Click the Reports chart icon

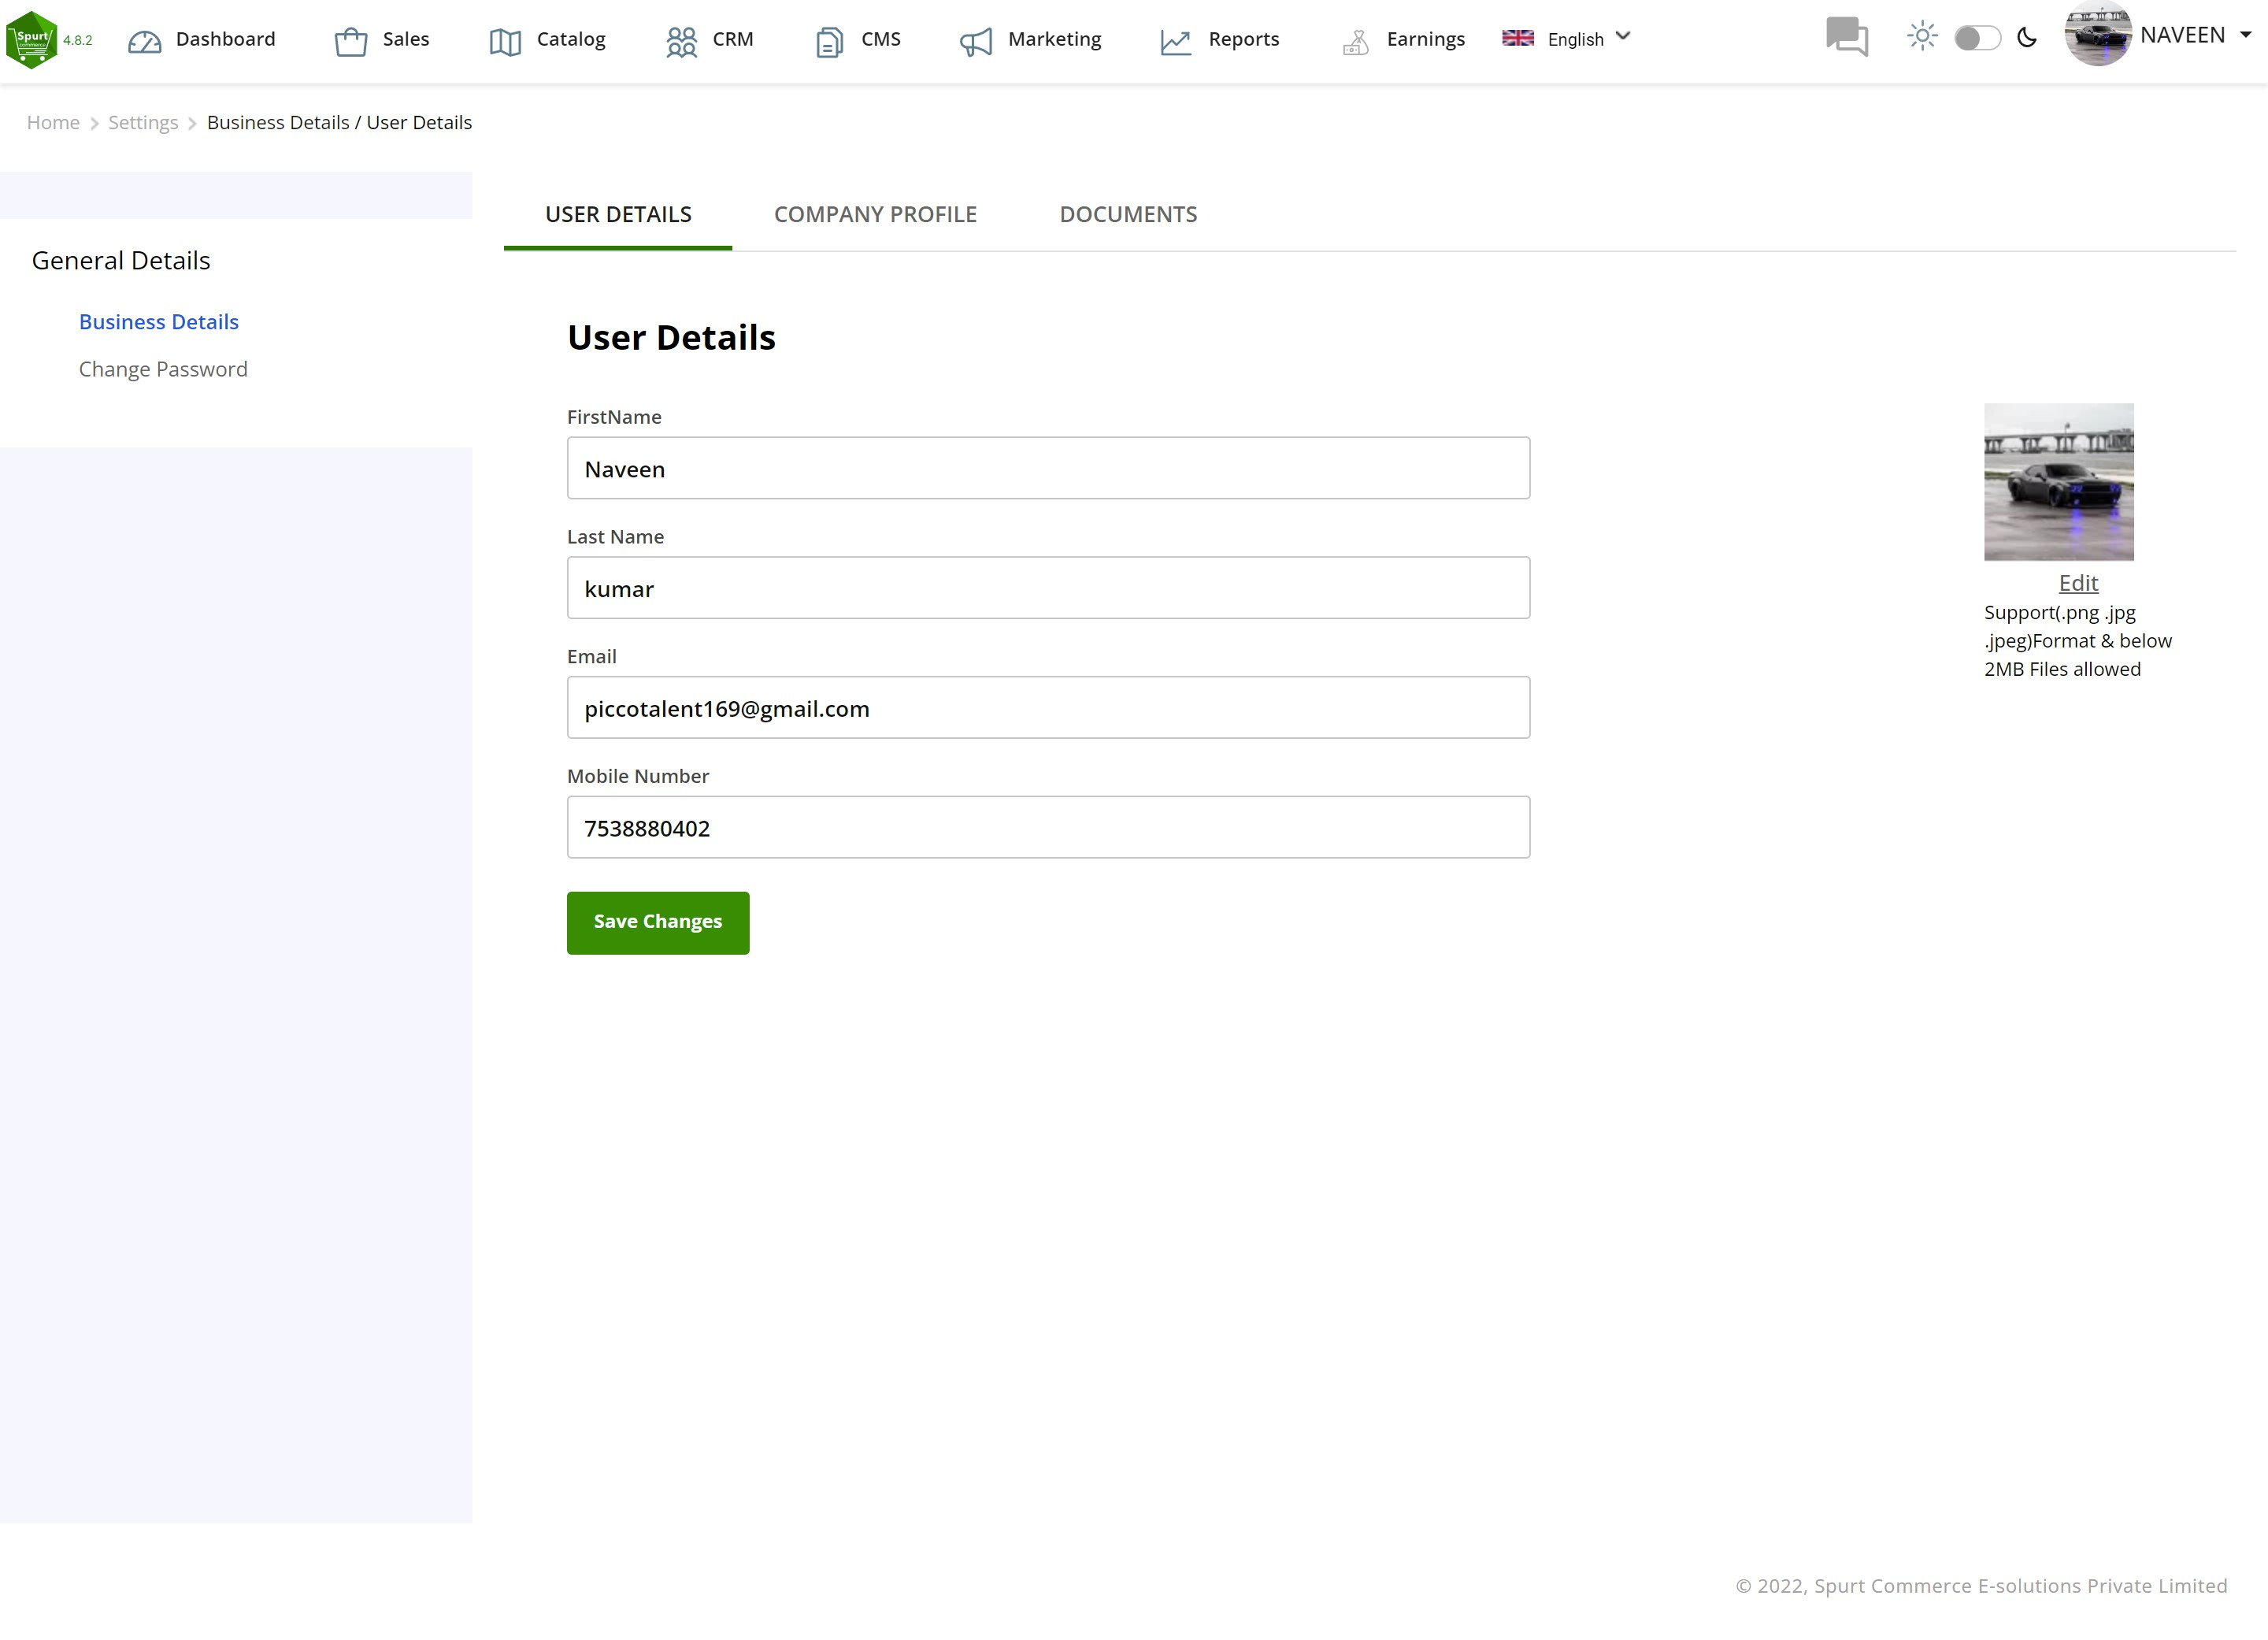(x=1176, y=42)
